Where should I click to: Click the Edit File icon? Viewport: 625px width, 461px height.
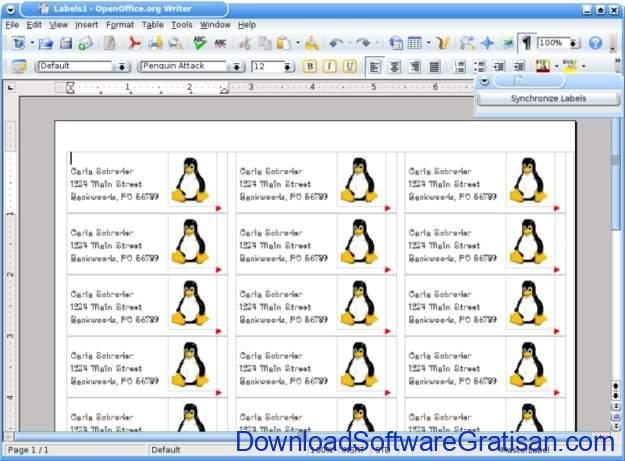[109, 43]
